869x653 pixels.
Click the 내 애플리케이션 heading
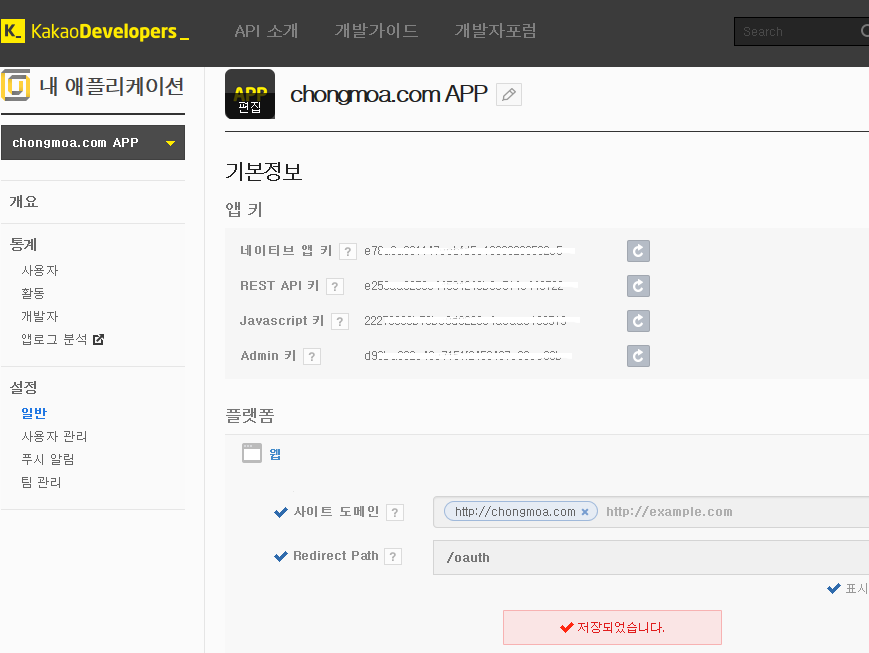(111, 86)
